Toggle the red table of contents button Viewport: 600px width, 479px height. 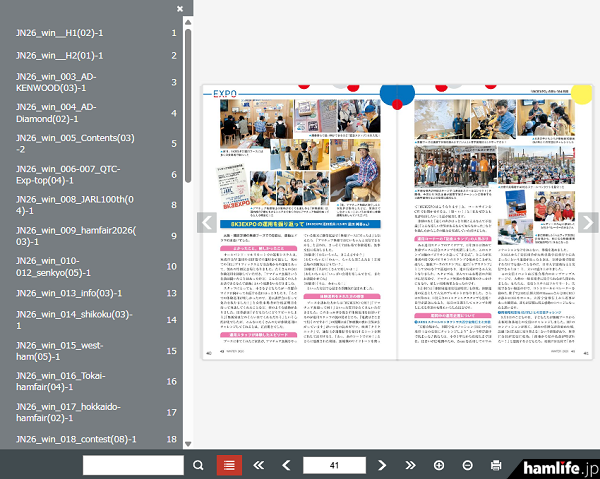click(x=229, y=465)
